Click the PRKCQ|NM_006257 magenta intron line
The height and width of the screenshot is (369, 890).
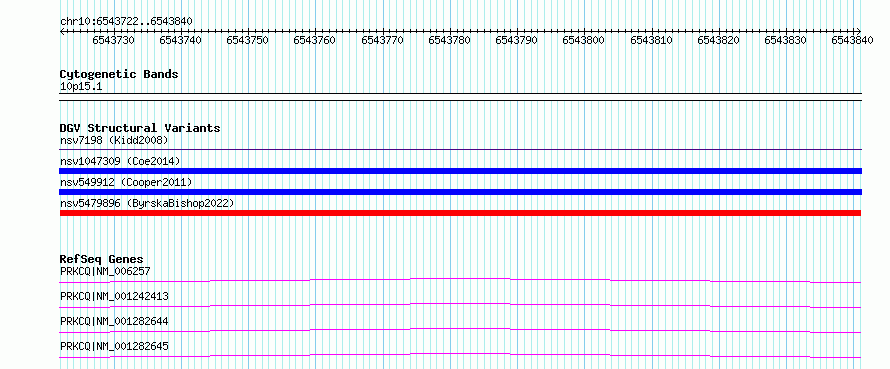460,280
